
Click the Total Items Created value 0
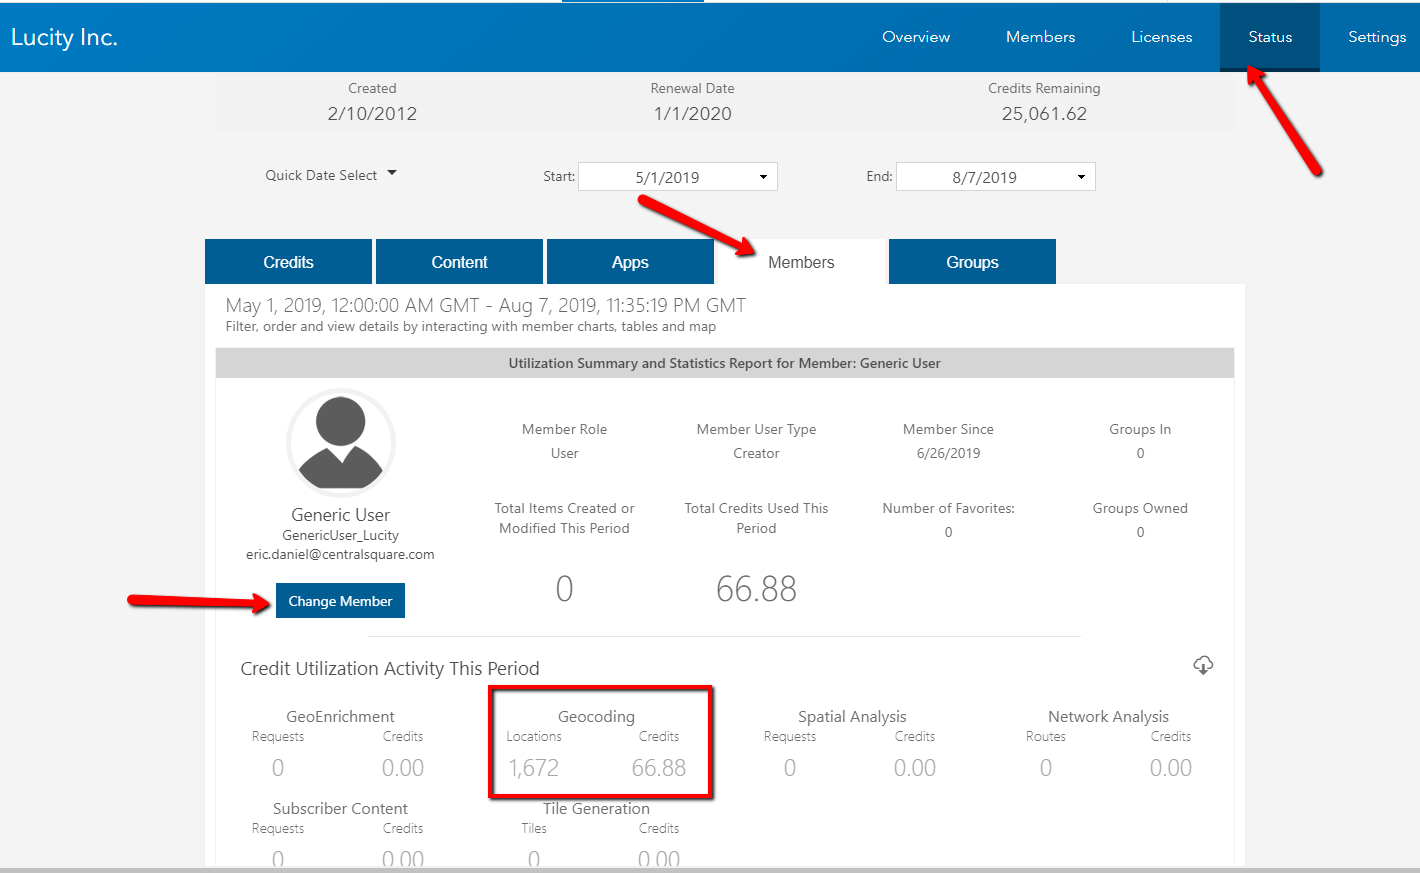coord(564,589)
